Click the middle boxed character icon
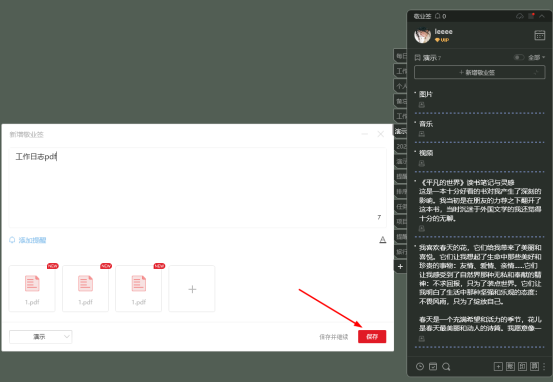 522,366
